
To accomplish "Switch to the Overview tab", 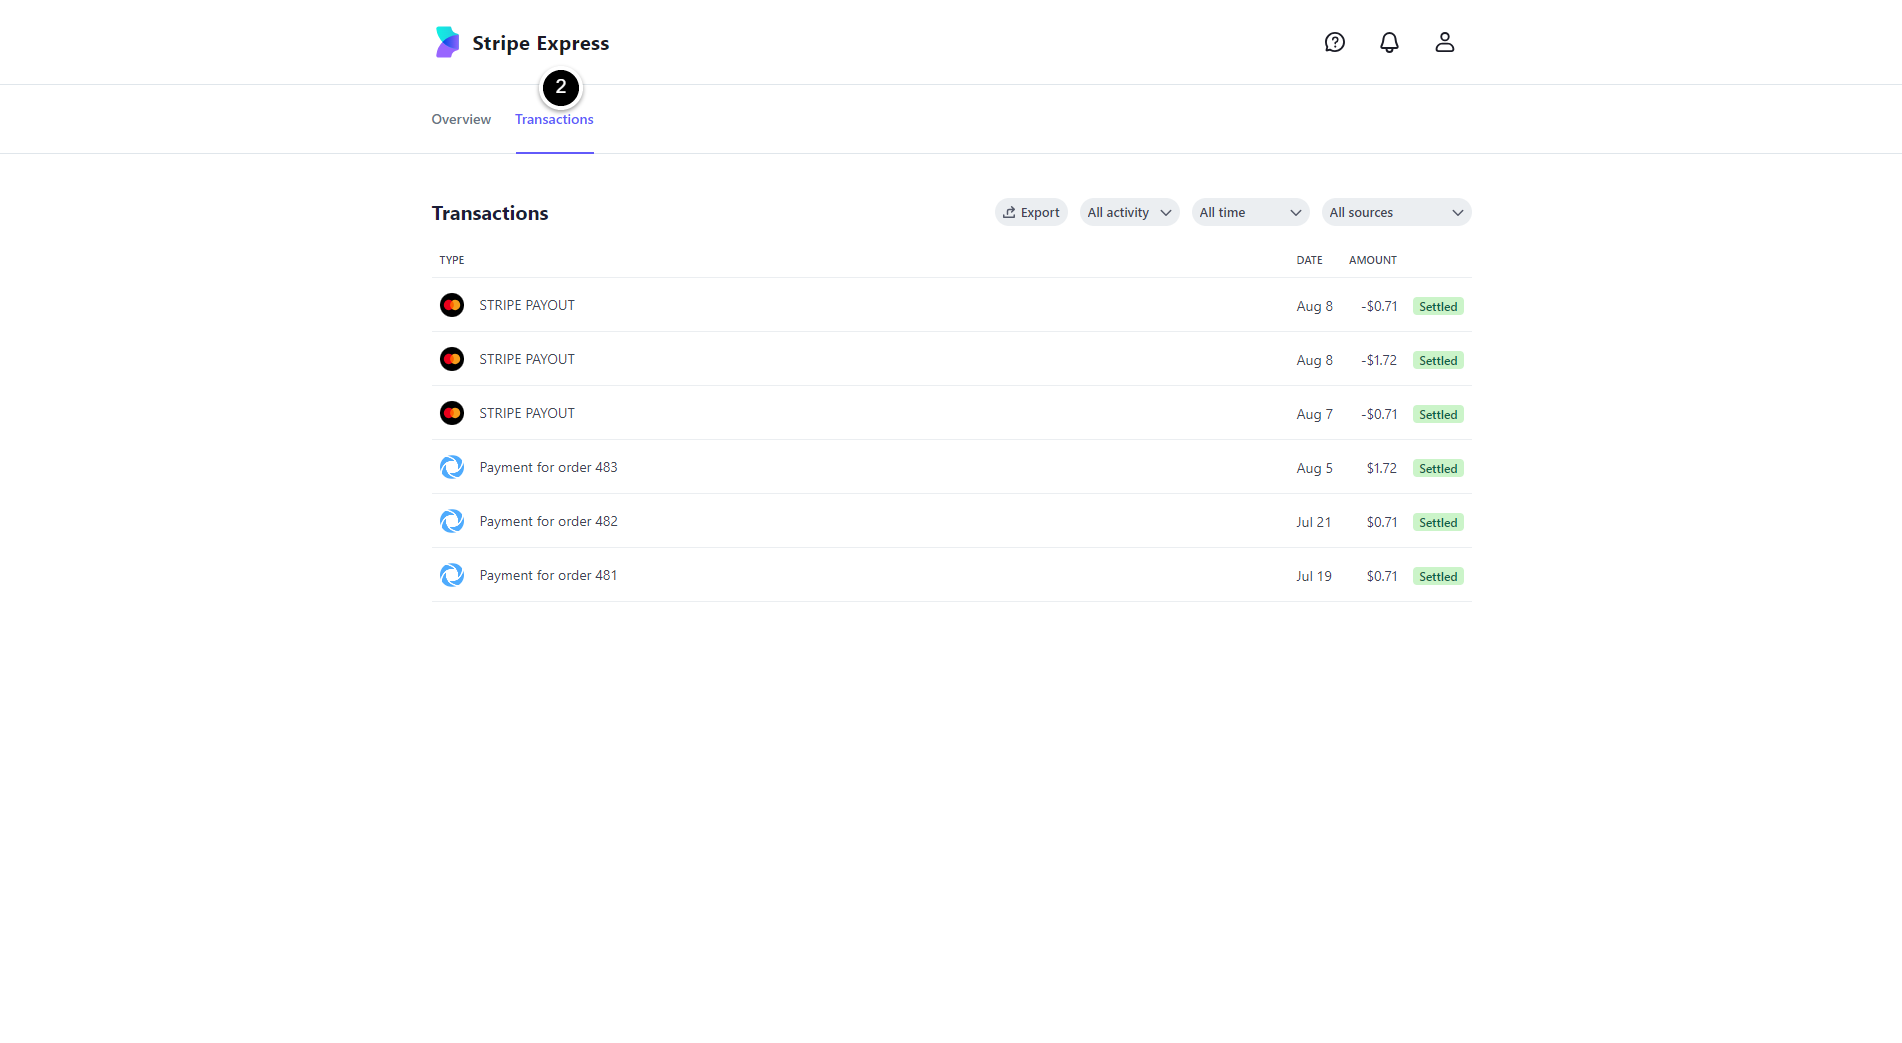I will [461, 119].
